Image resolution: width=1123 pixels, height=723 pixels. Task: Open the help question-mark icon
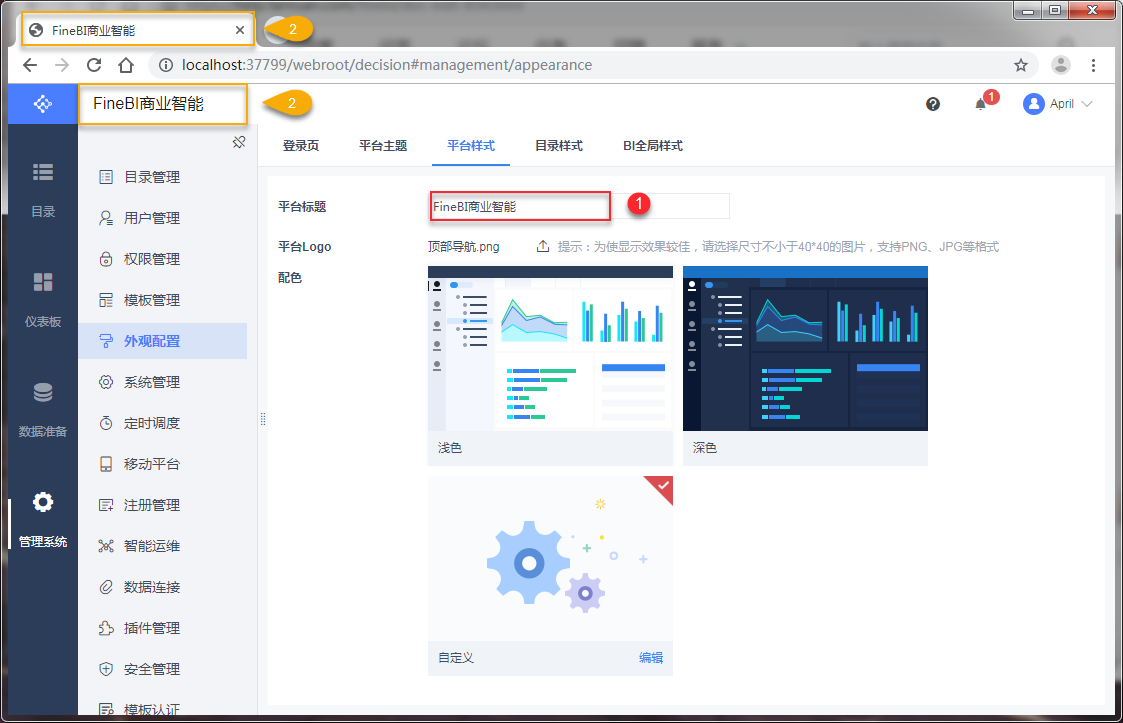tap(932, 104)
